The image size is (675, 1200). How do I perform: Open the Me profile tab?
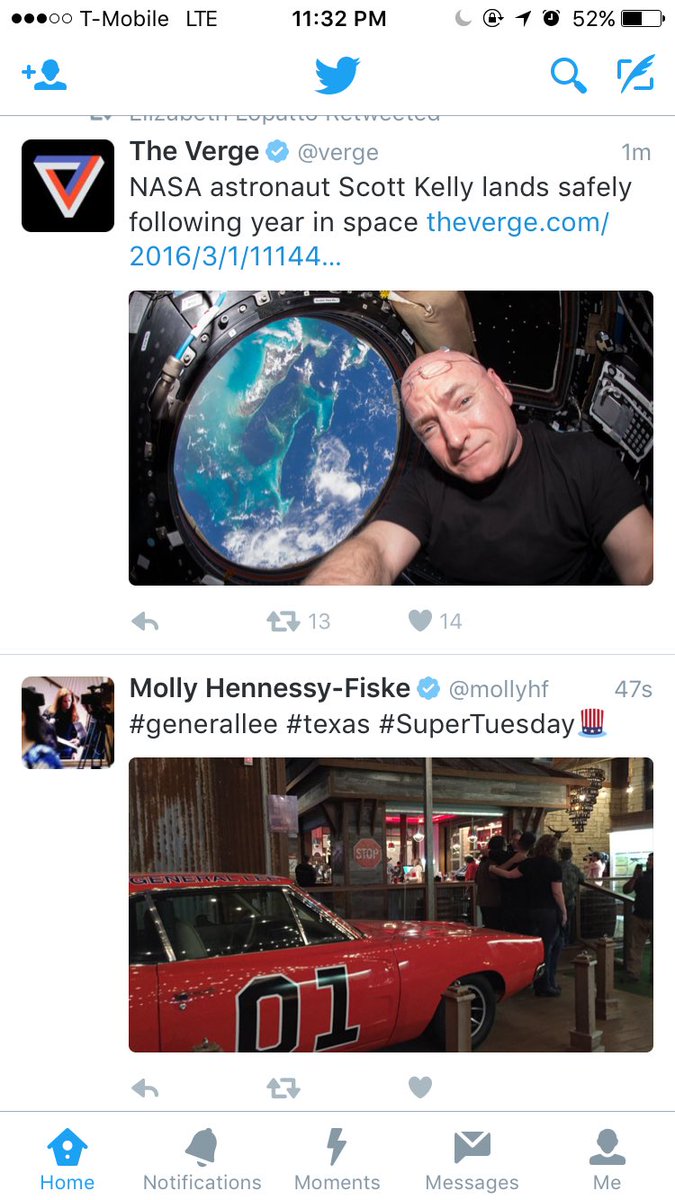[607, 1159]
